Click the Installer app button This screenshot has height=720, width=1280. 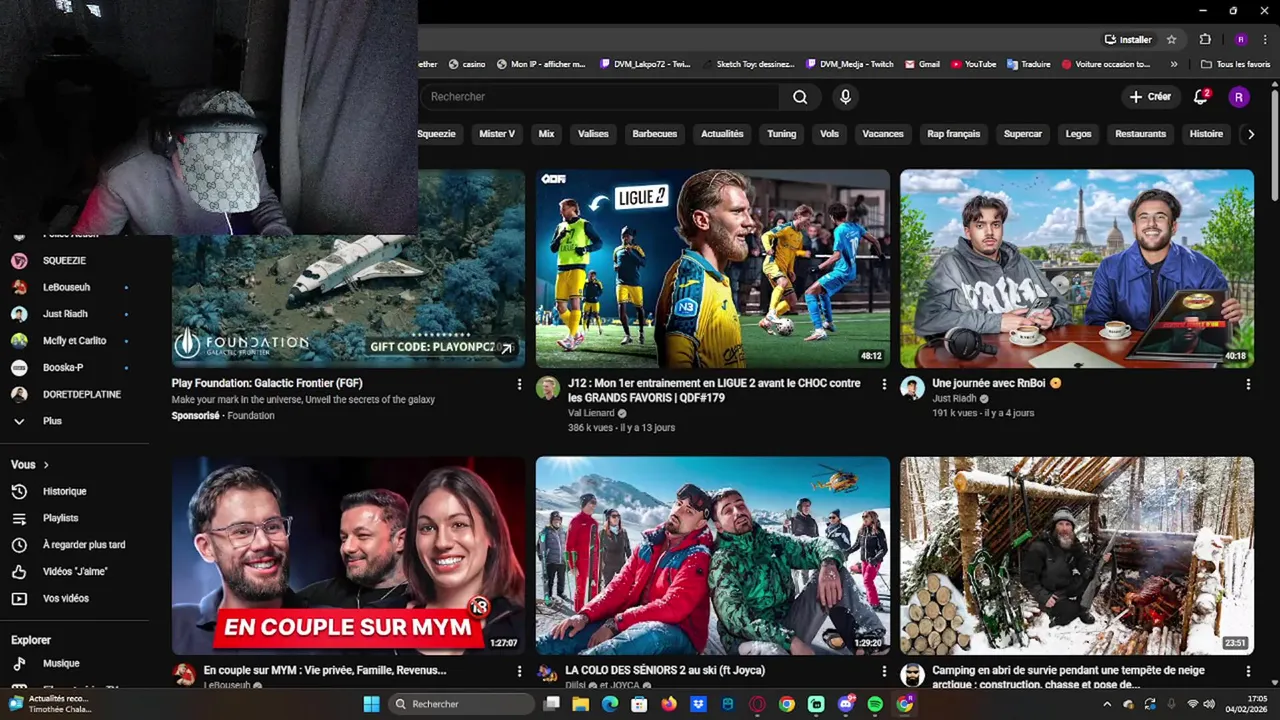(x=1128, y=40)
